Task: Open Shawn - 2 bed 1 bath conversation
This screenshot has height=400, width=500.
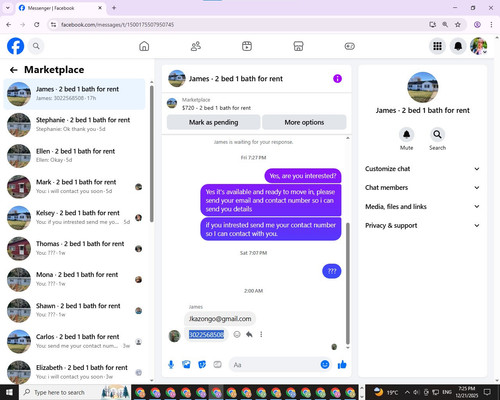Action: coord(74,310)
